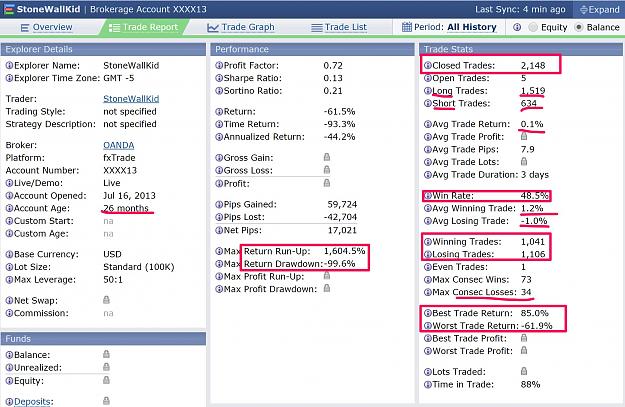Click the Last Sync: 4 min ago text
The height and width of the screenshot is (407, 625).
click(520, 10)
